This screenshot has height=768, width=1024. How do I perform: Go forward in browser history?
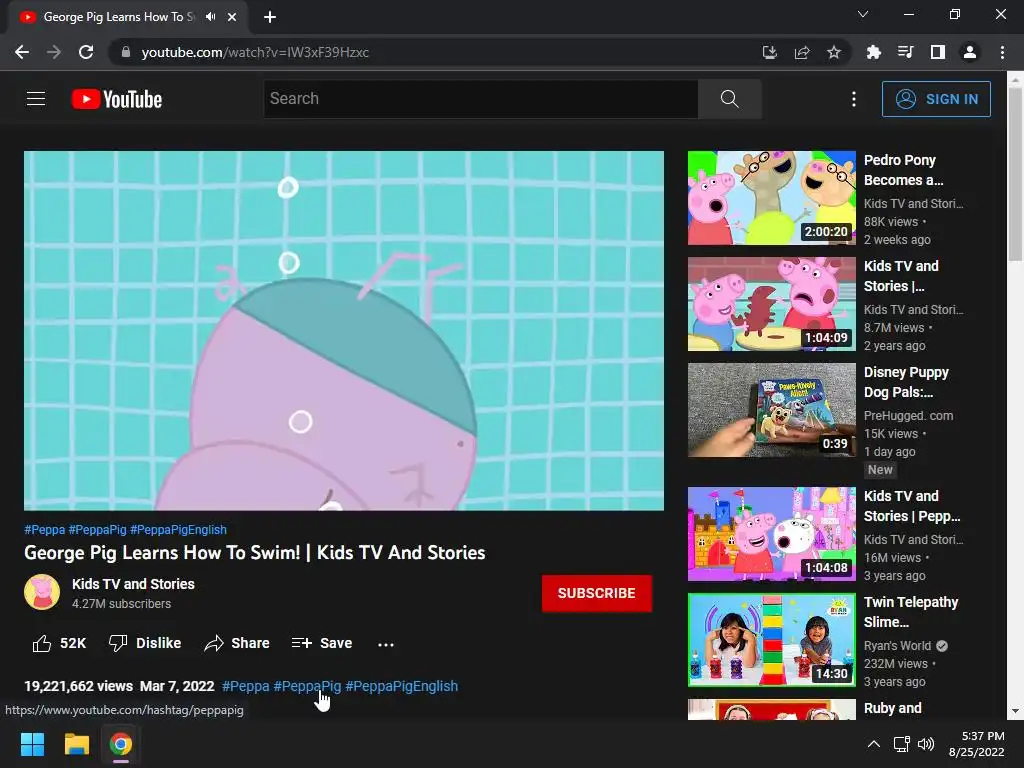[54, 52]
